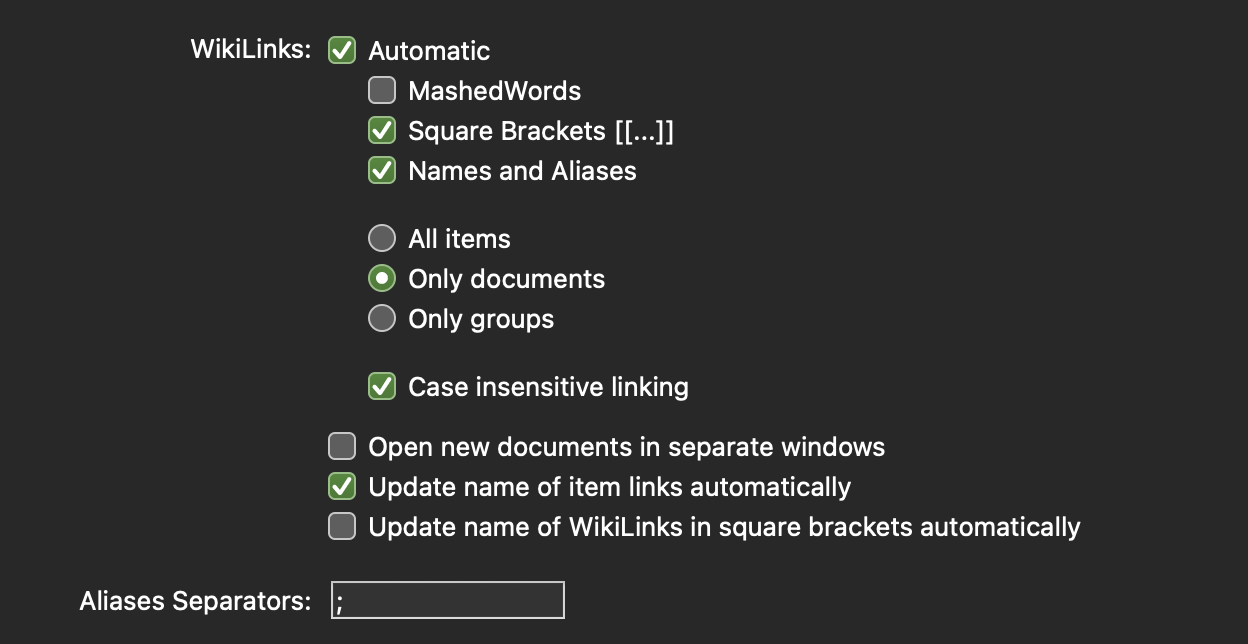The height and width of the screenshot is (644, 1248).
Task: Uncheck Update name of item links automatically
Action: 342,487
